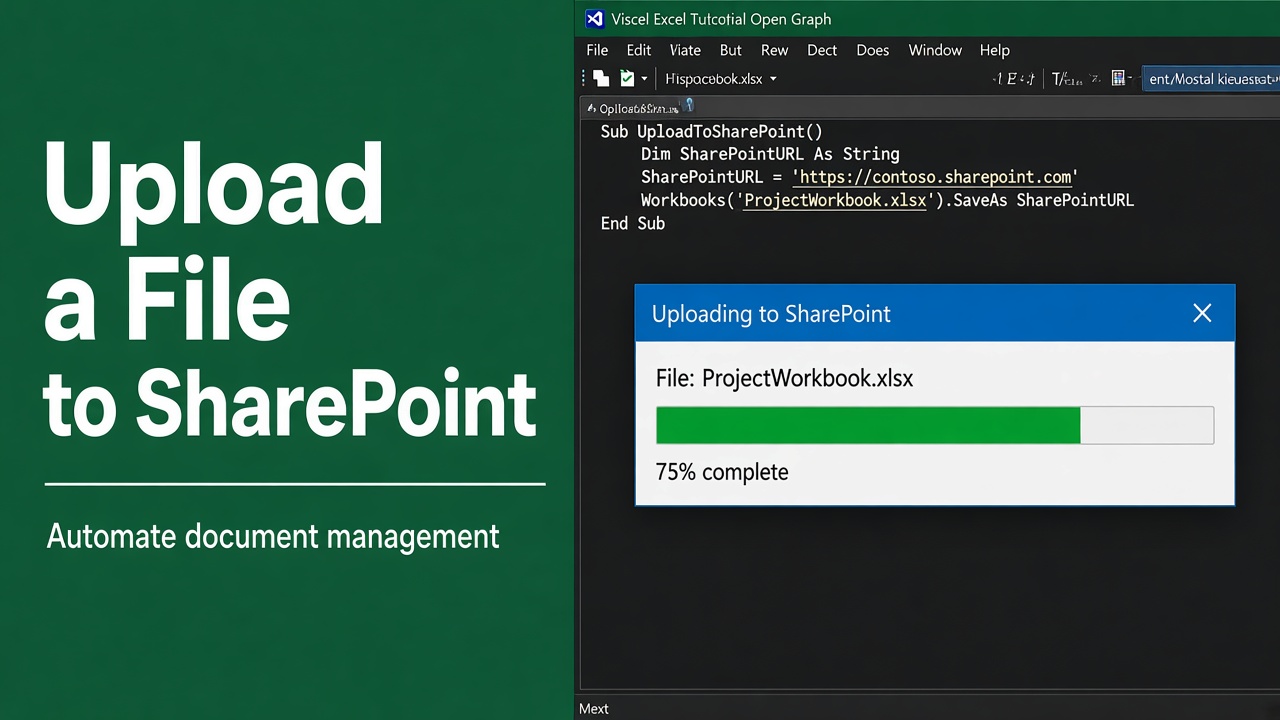Screen dimensions: 1280x720
Task: Click the white copy documents toolbar icon
Action: [601, 78]
